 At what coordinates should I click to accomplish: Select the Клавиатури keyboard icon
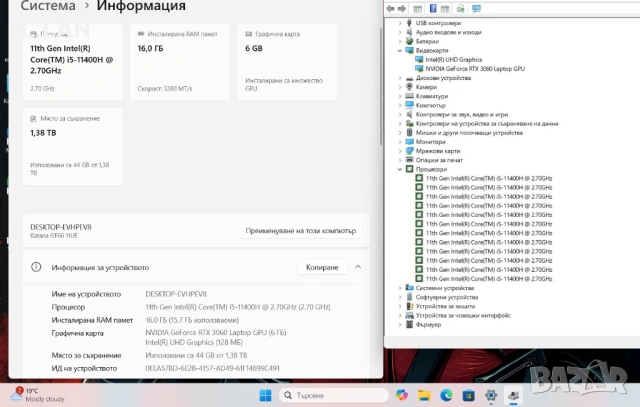coord(409,96)
